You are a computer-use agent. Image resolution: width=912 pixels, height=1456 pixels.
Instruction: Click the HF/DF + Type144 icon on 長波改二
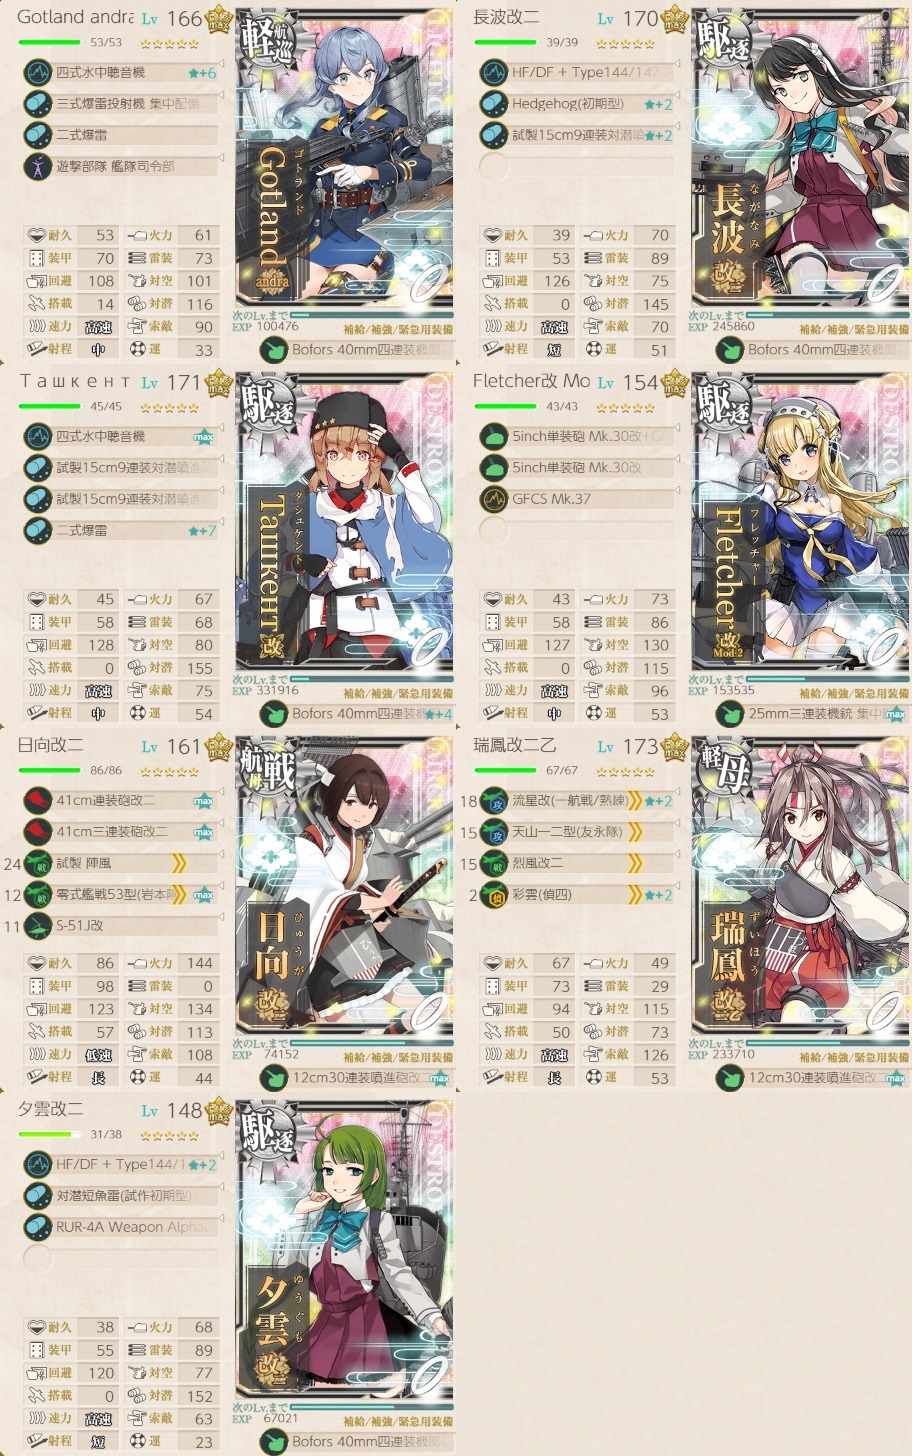click(494, 73)
